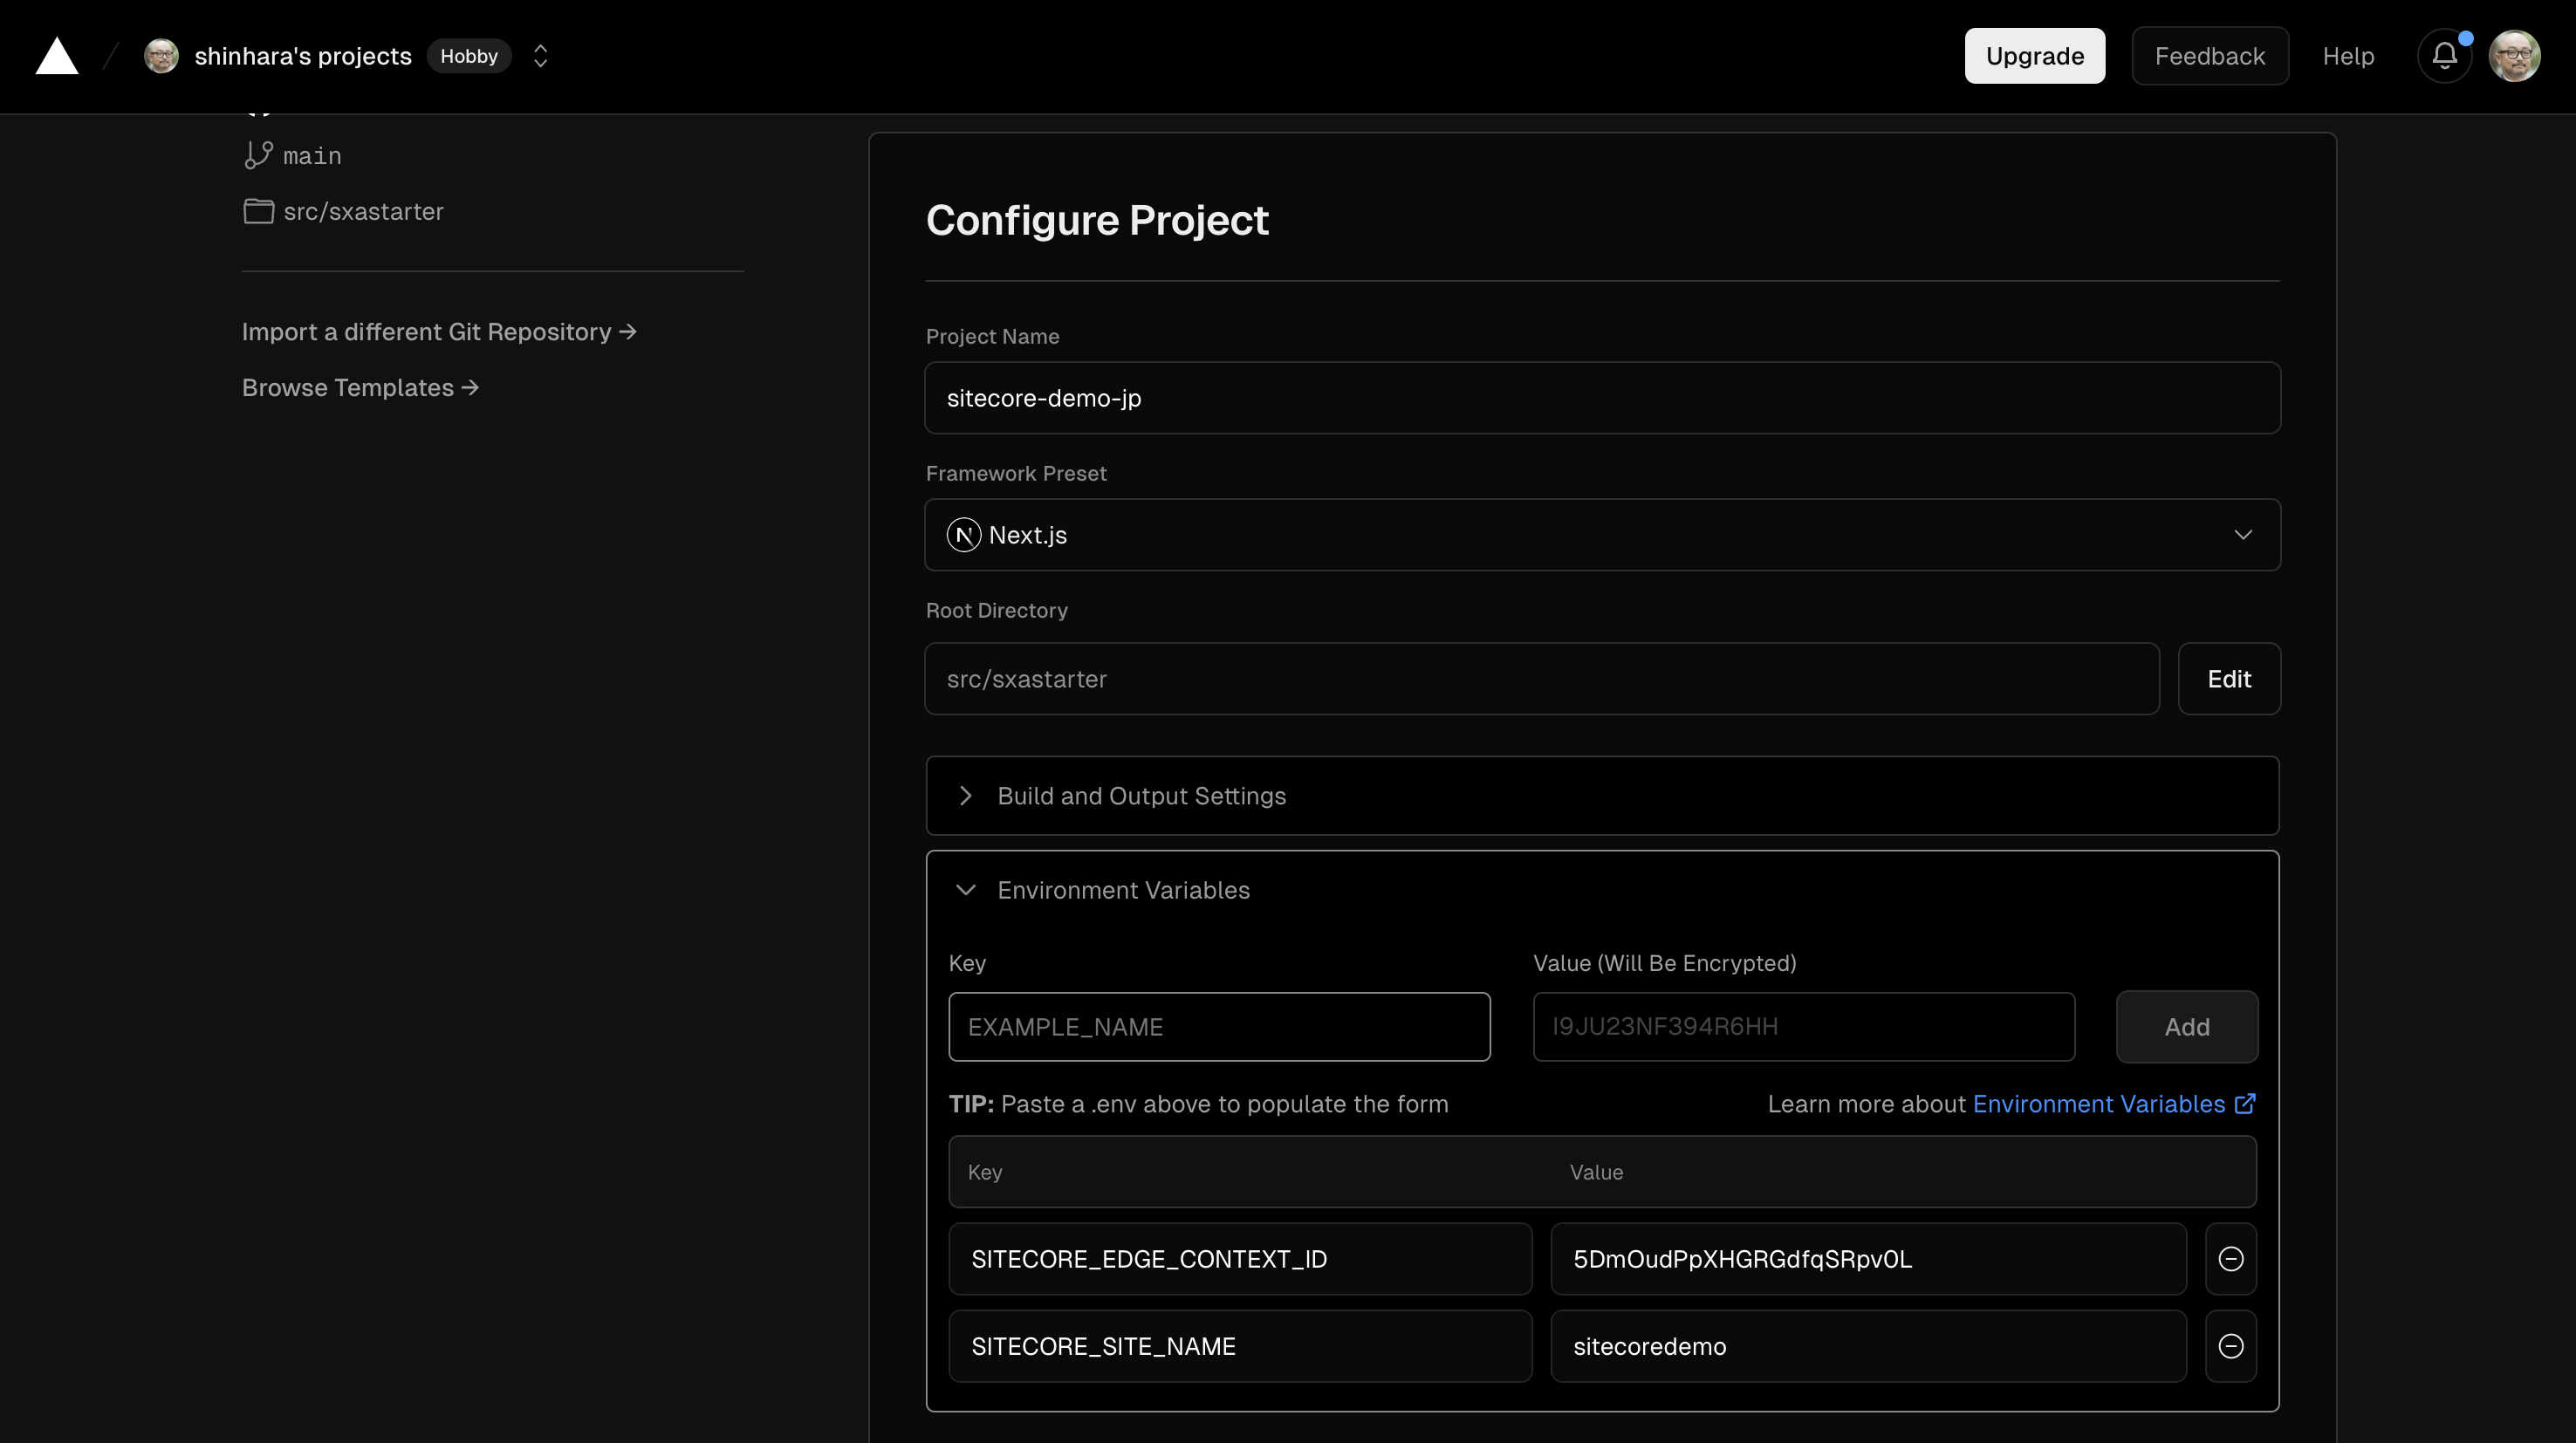Edit the SITECORE_EDGE_CONTEXT_ID key field

[x=1240, y=1259]
